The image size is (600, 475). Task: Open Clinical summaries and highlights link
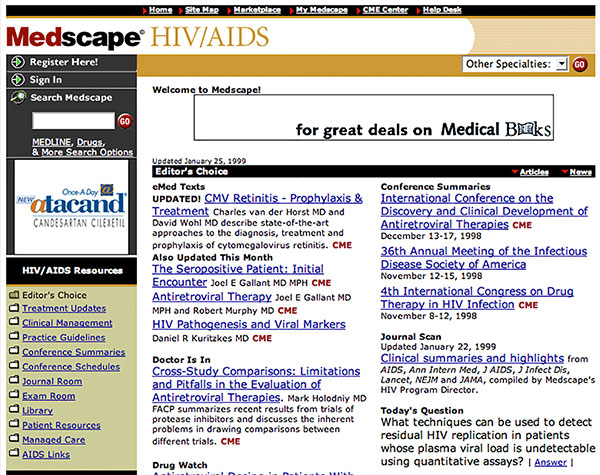click(x=472, y=358)
